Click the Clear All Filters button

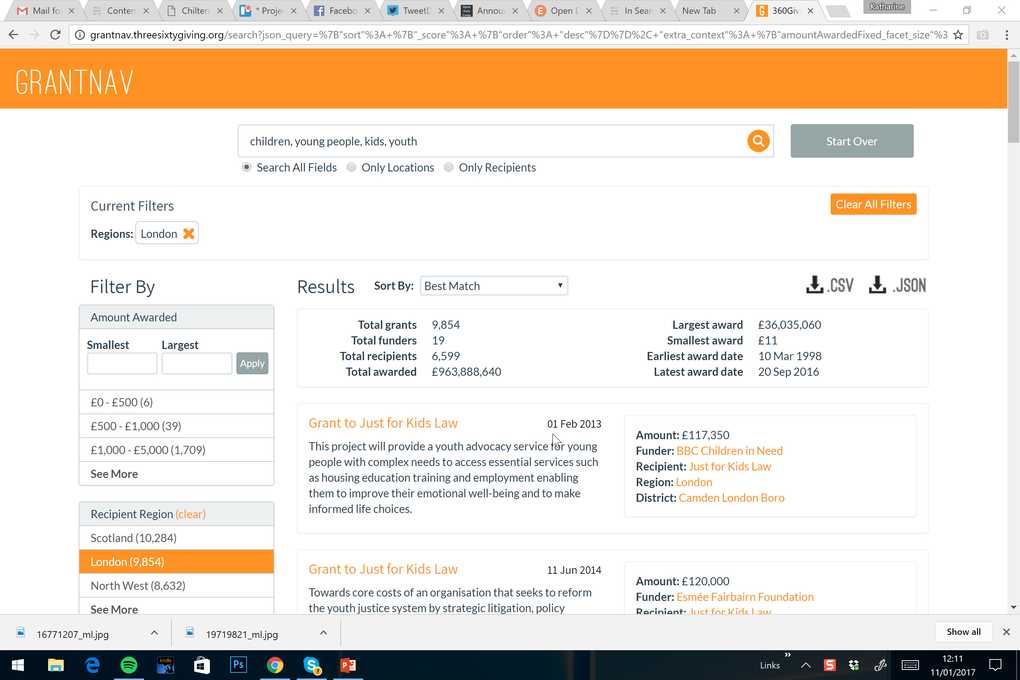tap(873, 204)
